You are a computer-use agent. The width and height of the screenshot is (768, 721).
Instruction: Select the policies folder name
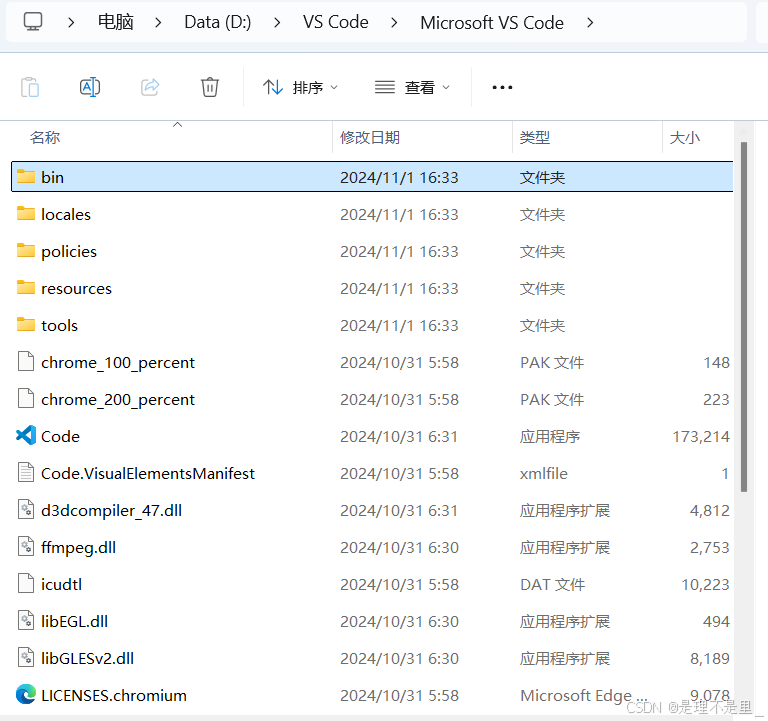69,252
